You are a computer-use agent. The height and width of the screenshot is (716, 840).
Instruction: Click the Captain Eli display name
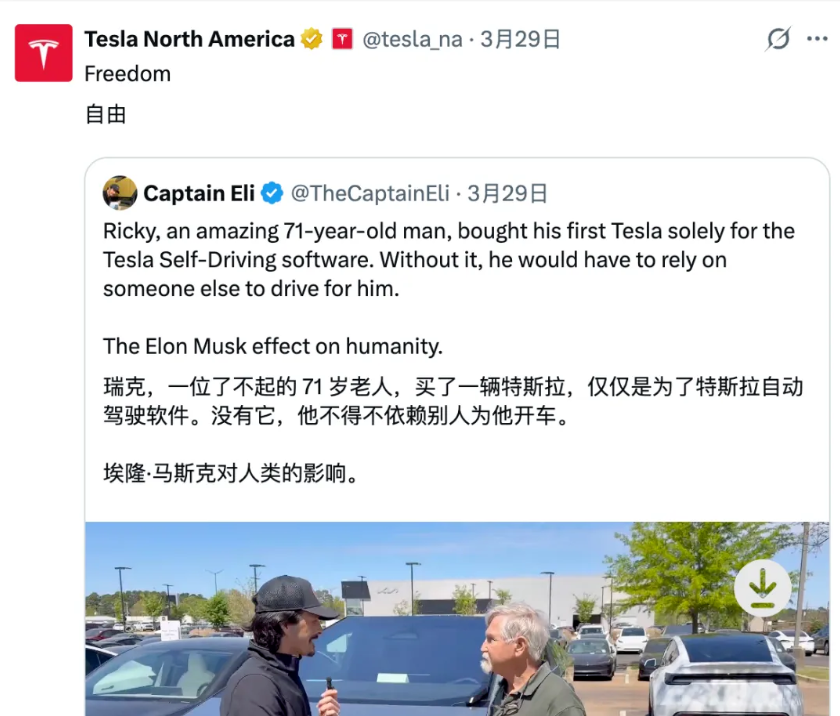200,193
